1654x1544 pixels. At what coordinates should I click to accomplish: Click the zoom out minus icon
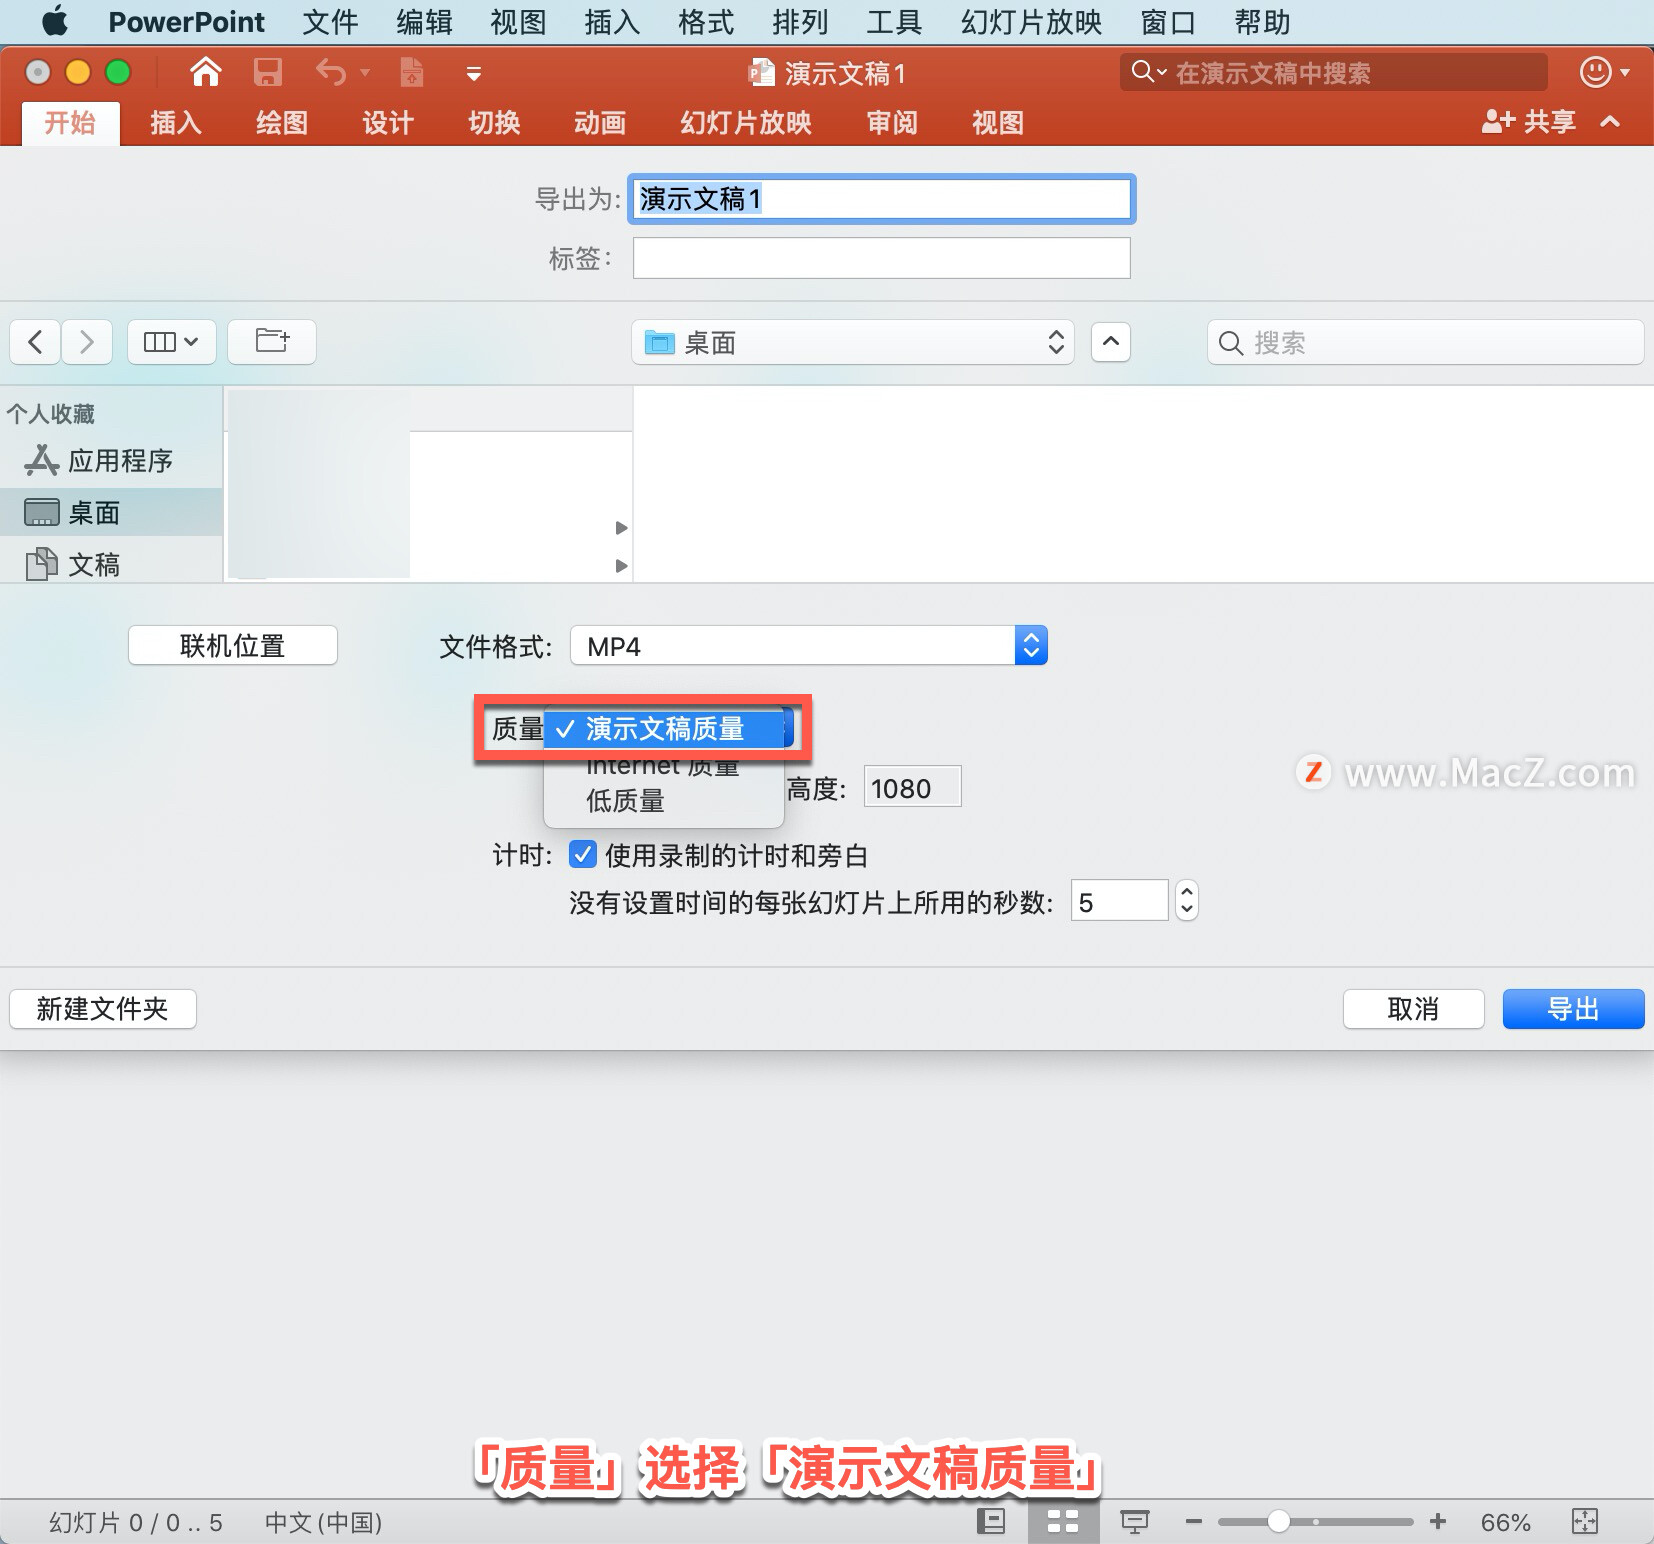1194,1521
